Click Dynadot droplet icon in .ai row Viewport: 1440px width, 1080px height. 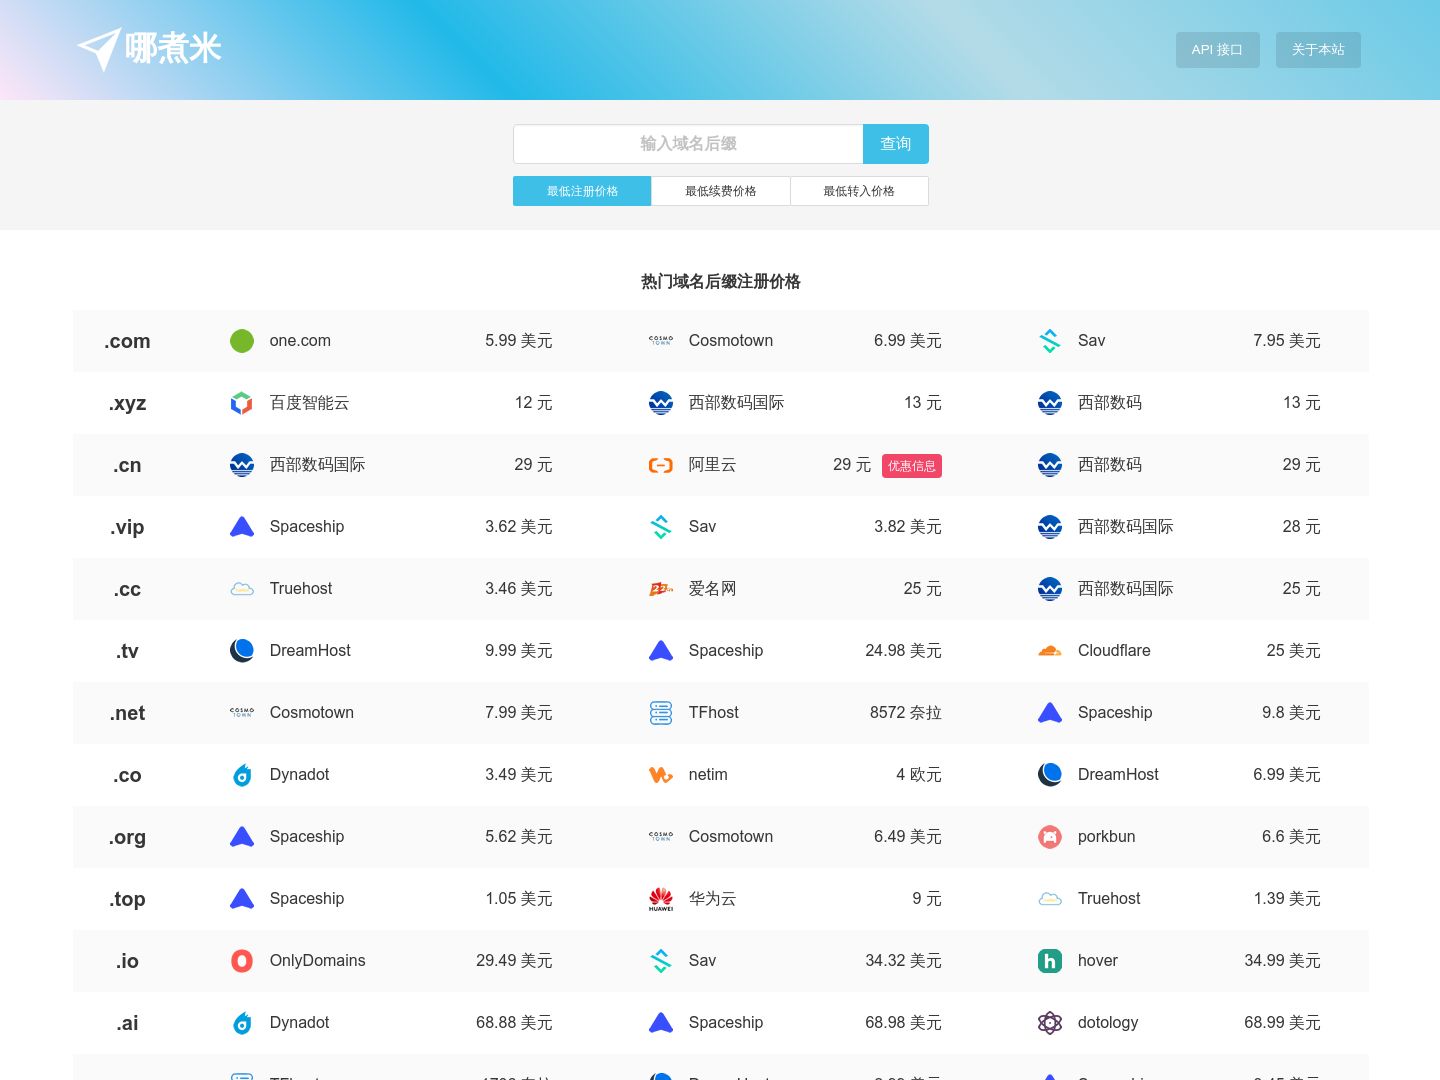coord(242,1023)
